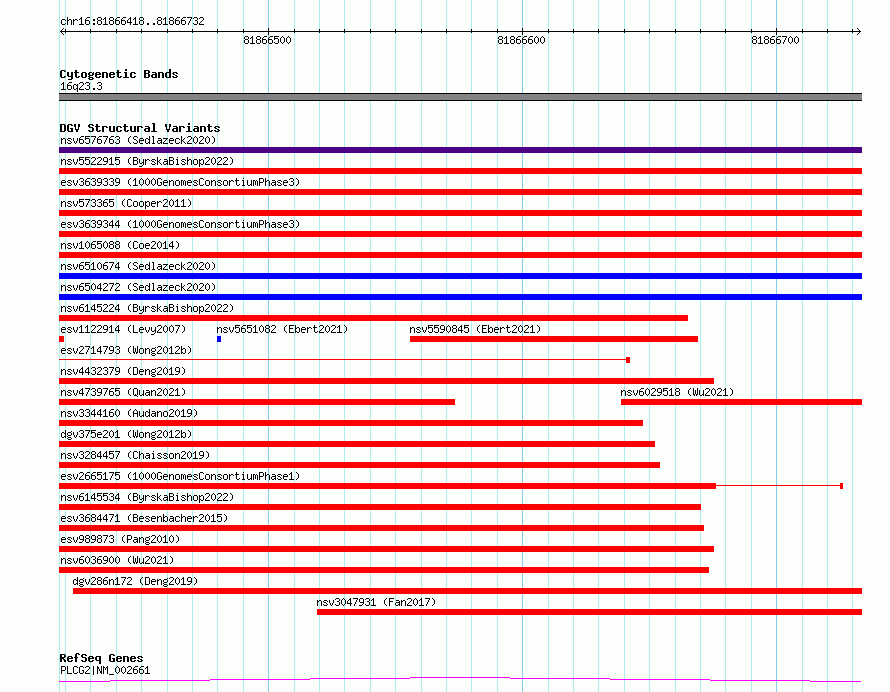890x692 pixels.
Task: Click the Cytogenetic Bands track heading
Action: click(x=119, y=74)
